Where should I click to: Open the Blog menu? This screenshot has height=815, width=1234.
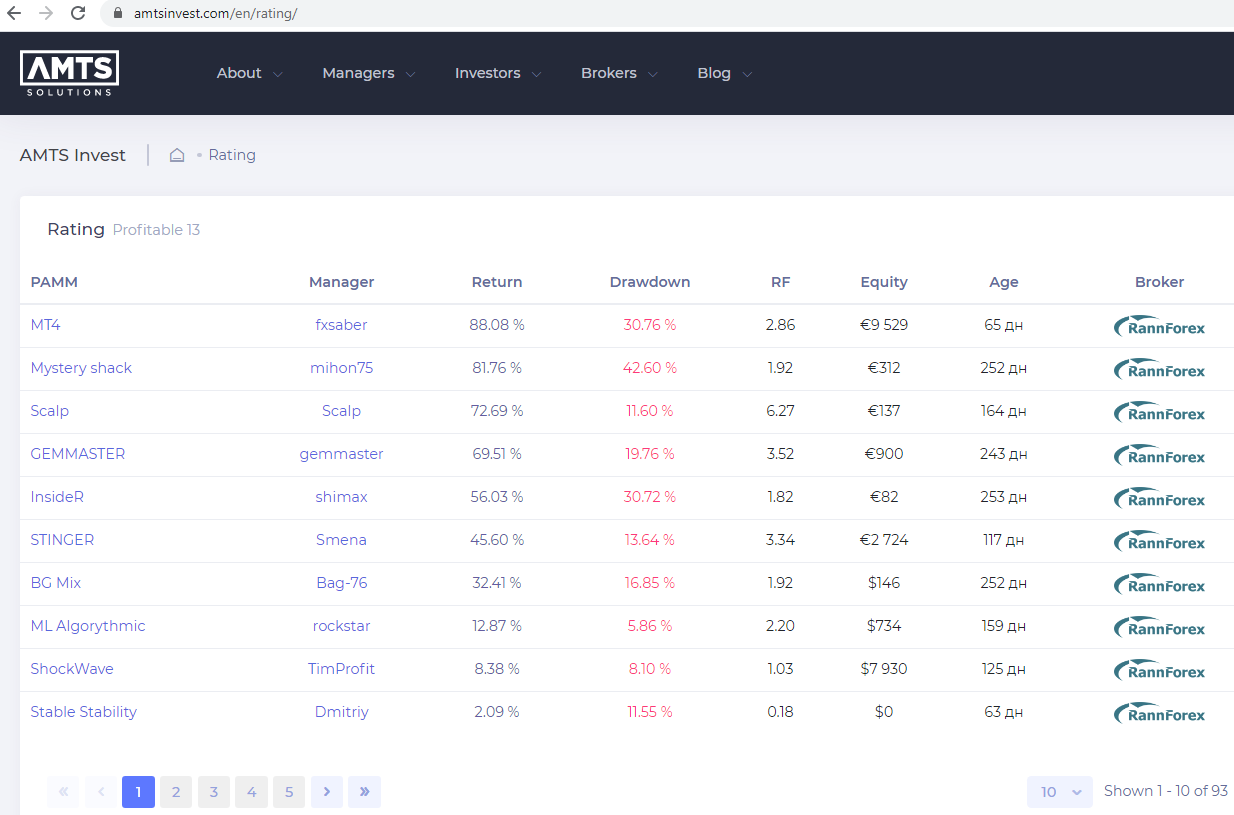(724, 73)
